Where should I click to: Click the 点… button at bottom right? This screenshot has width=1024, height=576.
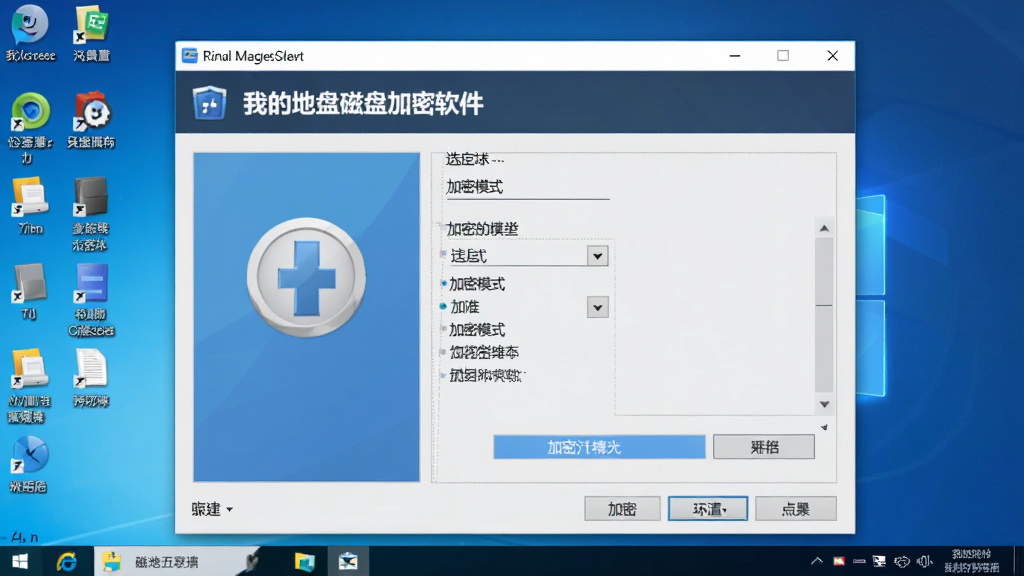[795, 509]
